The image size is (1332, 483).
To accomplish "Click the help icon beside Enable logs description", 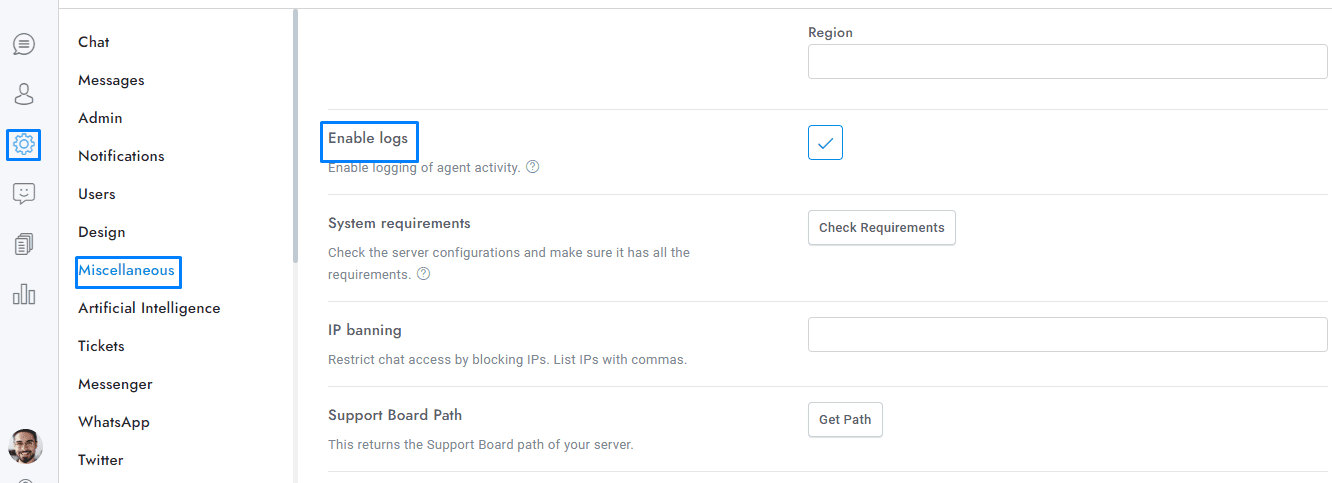I will click(533, 168).
